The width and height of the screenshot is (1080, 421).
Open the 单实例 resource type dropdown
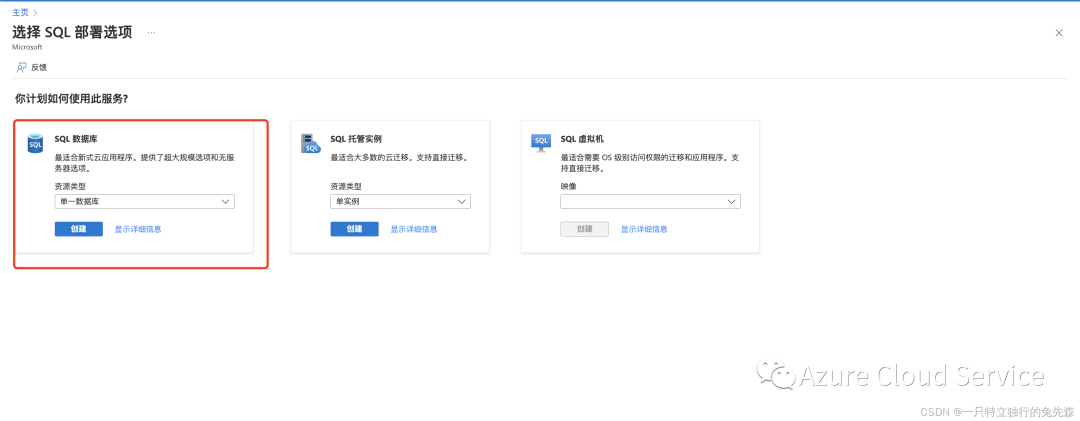coord(401,202)
